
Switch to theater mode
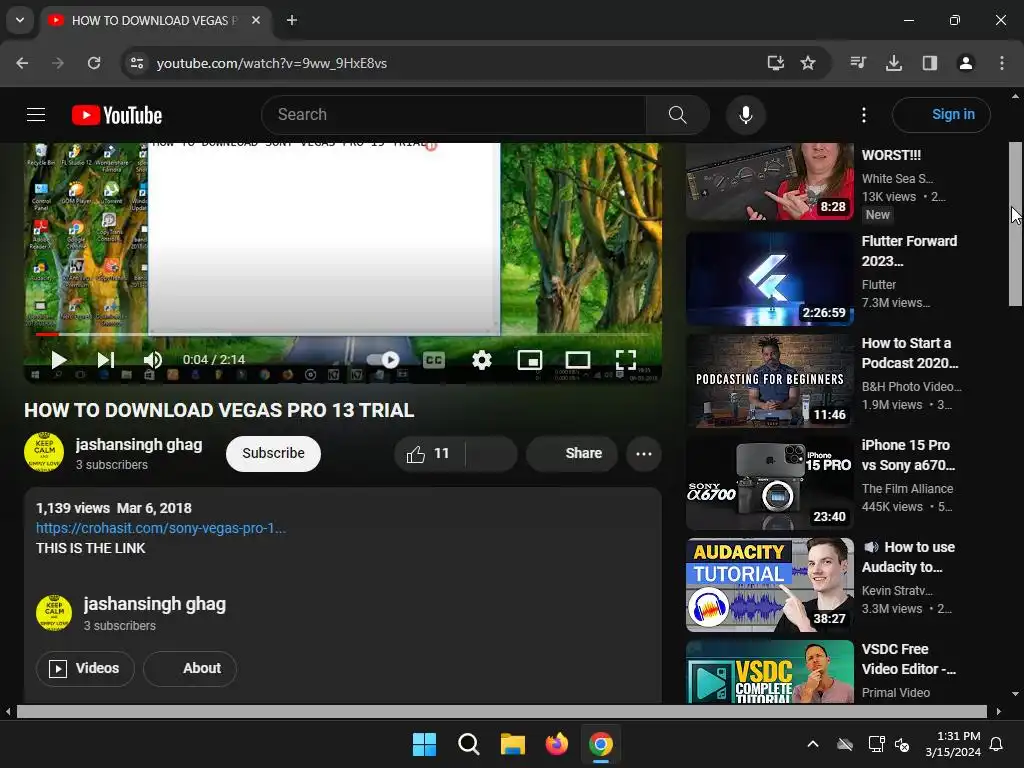tap(577, 360)
